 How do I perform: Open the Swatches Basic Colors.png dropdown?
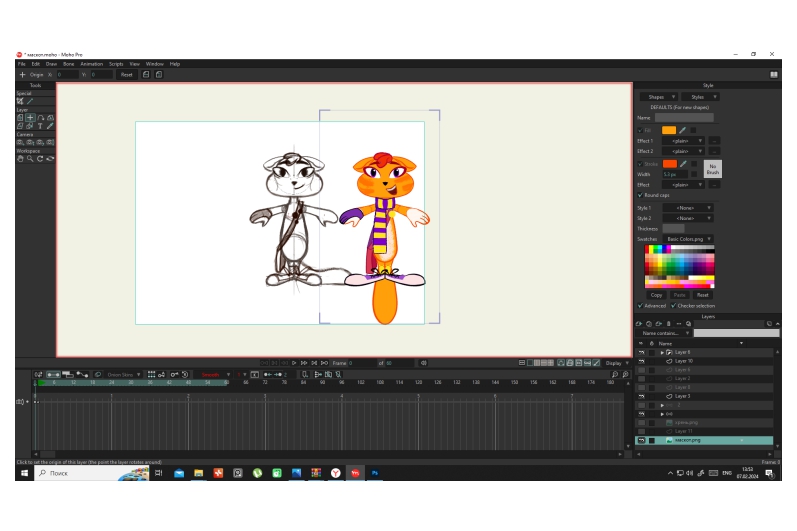[x=688, y=239]
